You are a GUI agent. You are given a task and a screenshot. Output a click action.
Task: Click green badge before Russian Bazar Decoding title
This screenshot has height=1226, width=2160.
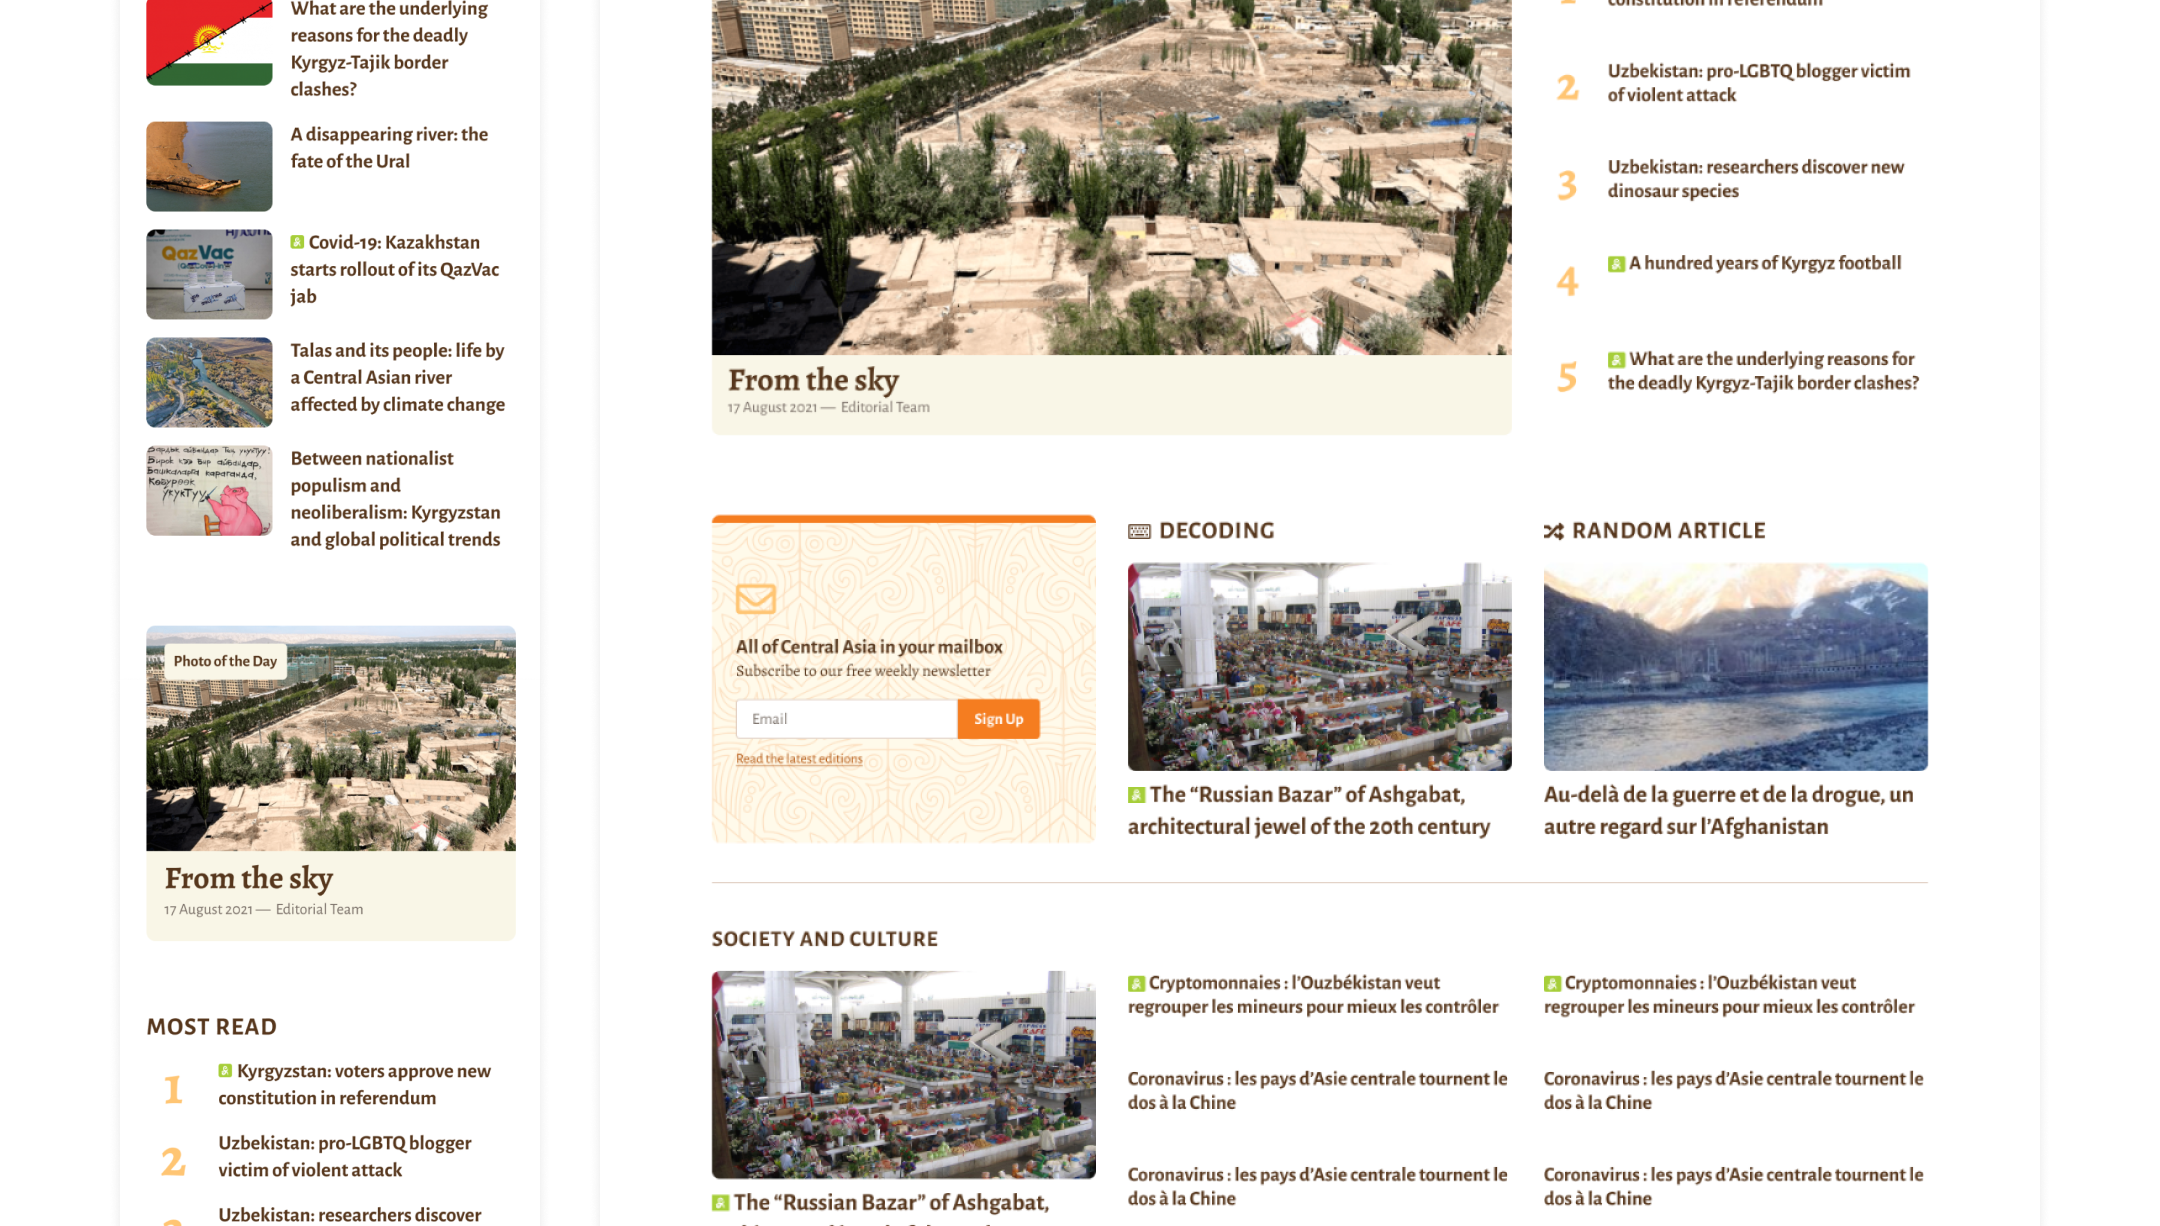tap(1136, 795)
